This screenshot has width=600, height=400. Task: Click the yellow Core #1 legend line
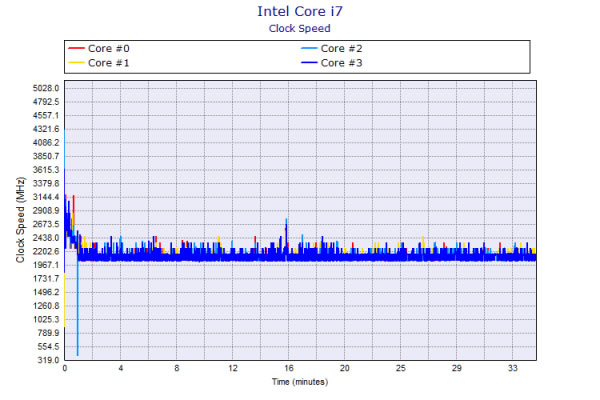[76, 62]
